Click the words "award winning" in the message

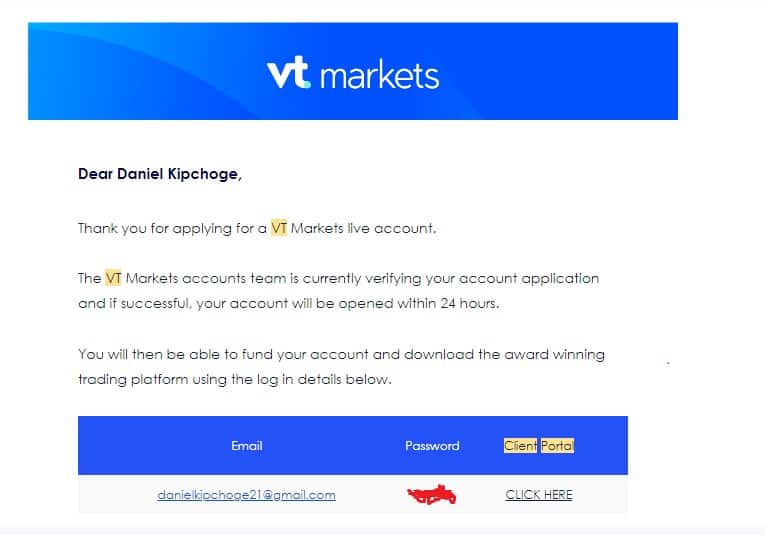click(x=561, y=354)
